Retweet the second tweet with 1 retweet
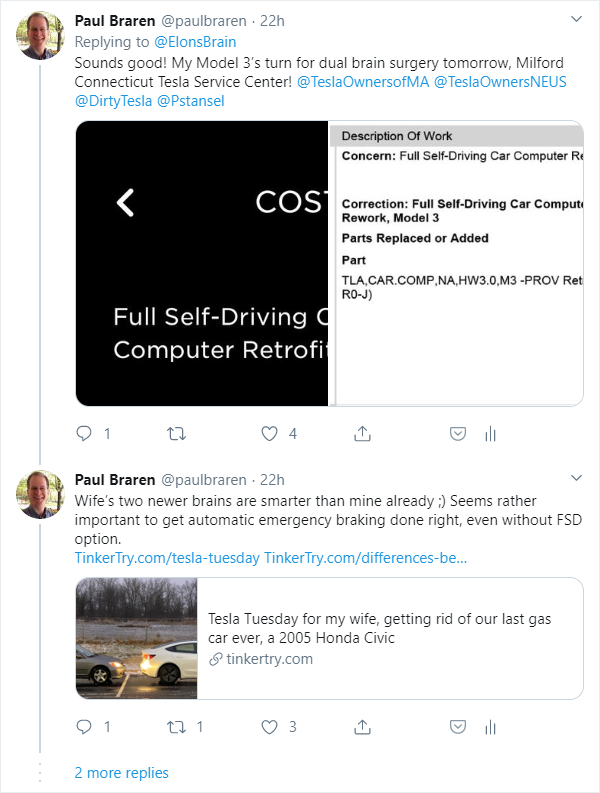Screen dimensions: 600x793 (x=177, y=727)
